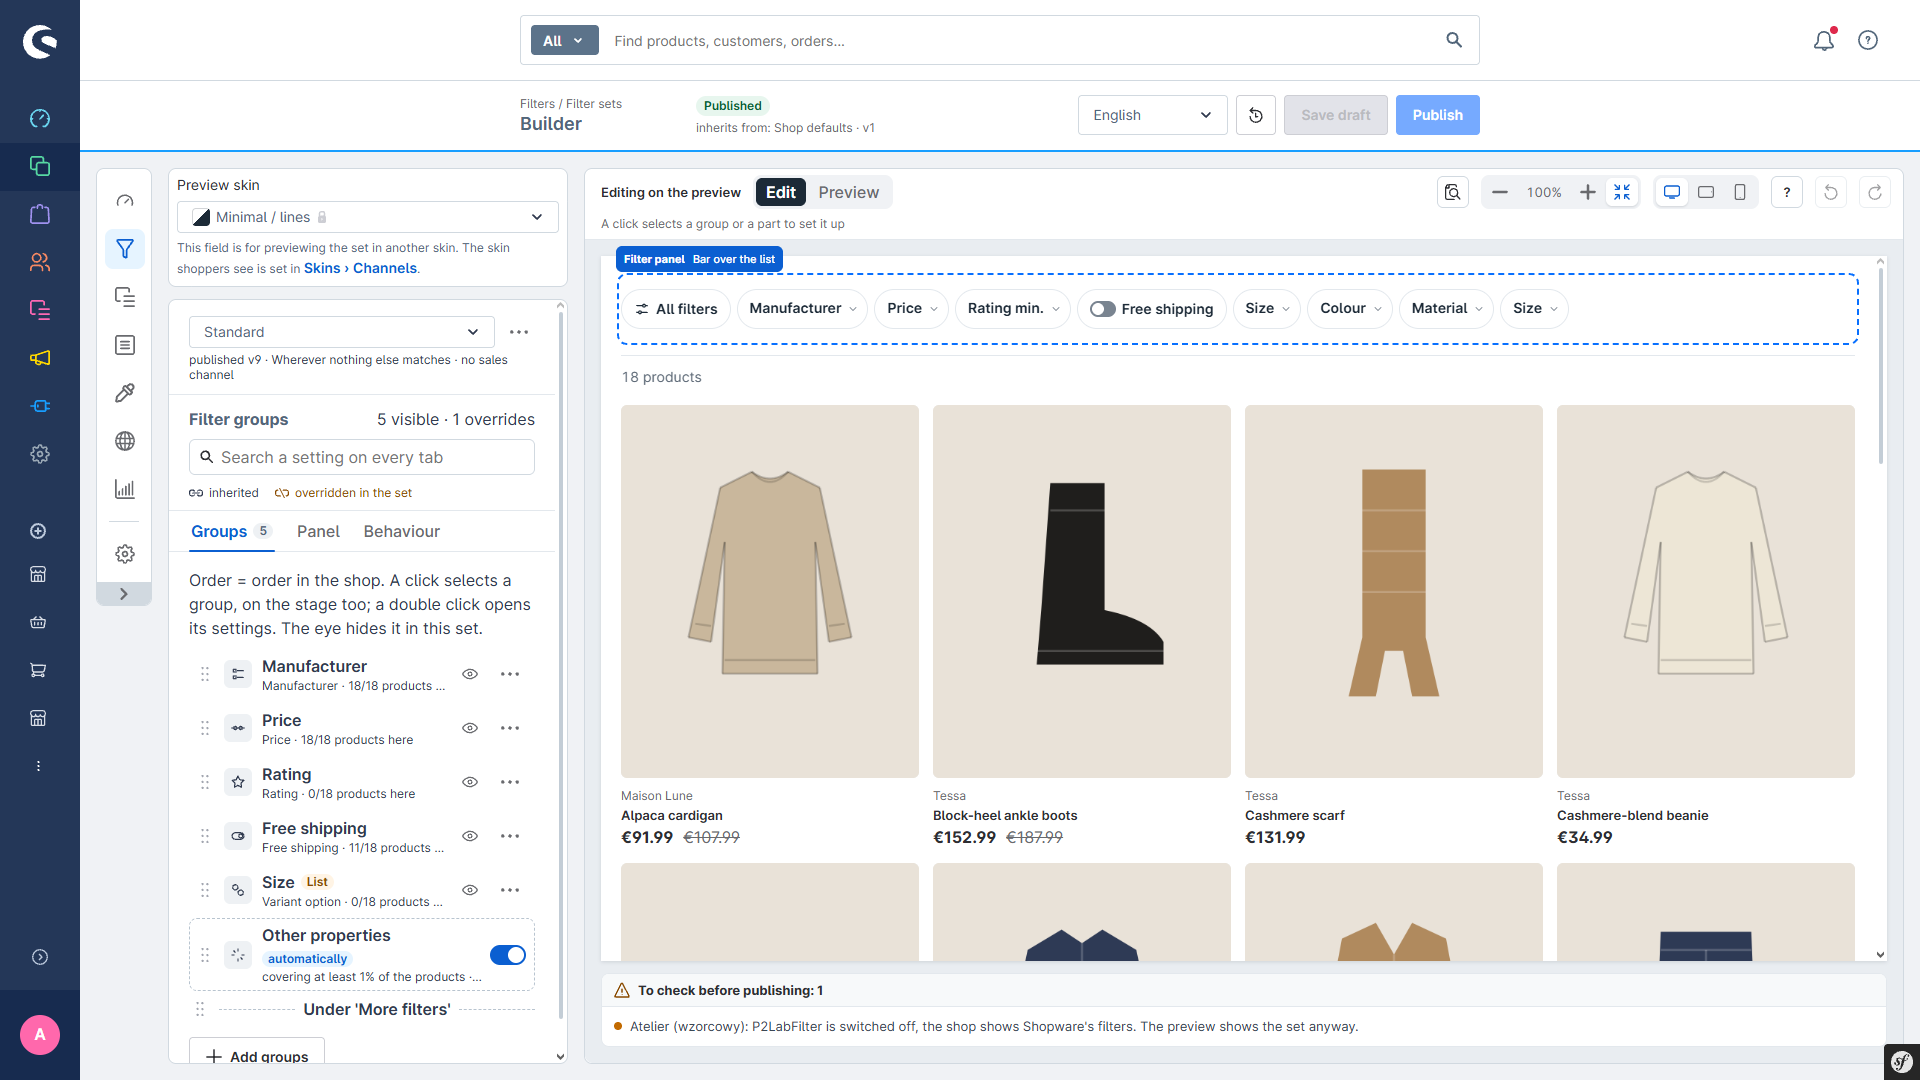
Task: Click the Publish button
Action: 1438,115
